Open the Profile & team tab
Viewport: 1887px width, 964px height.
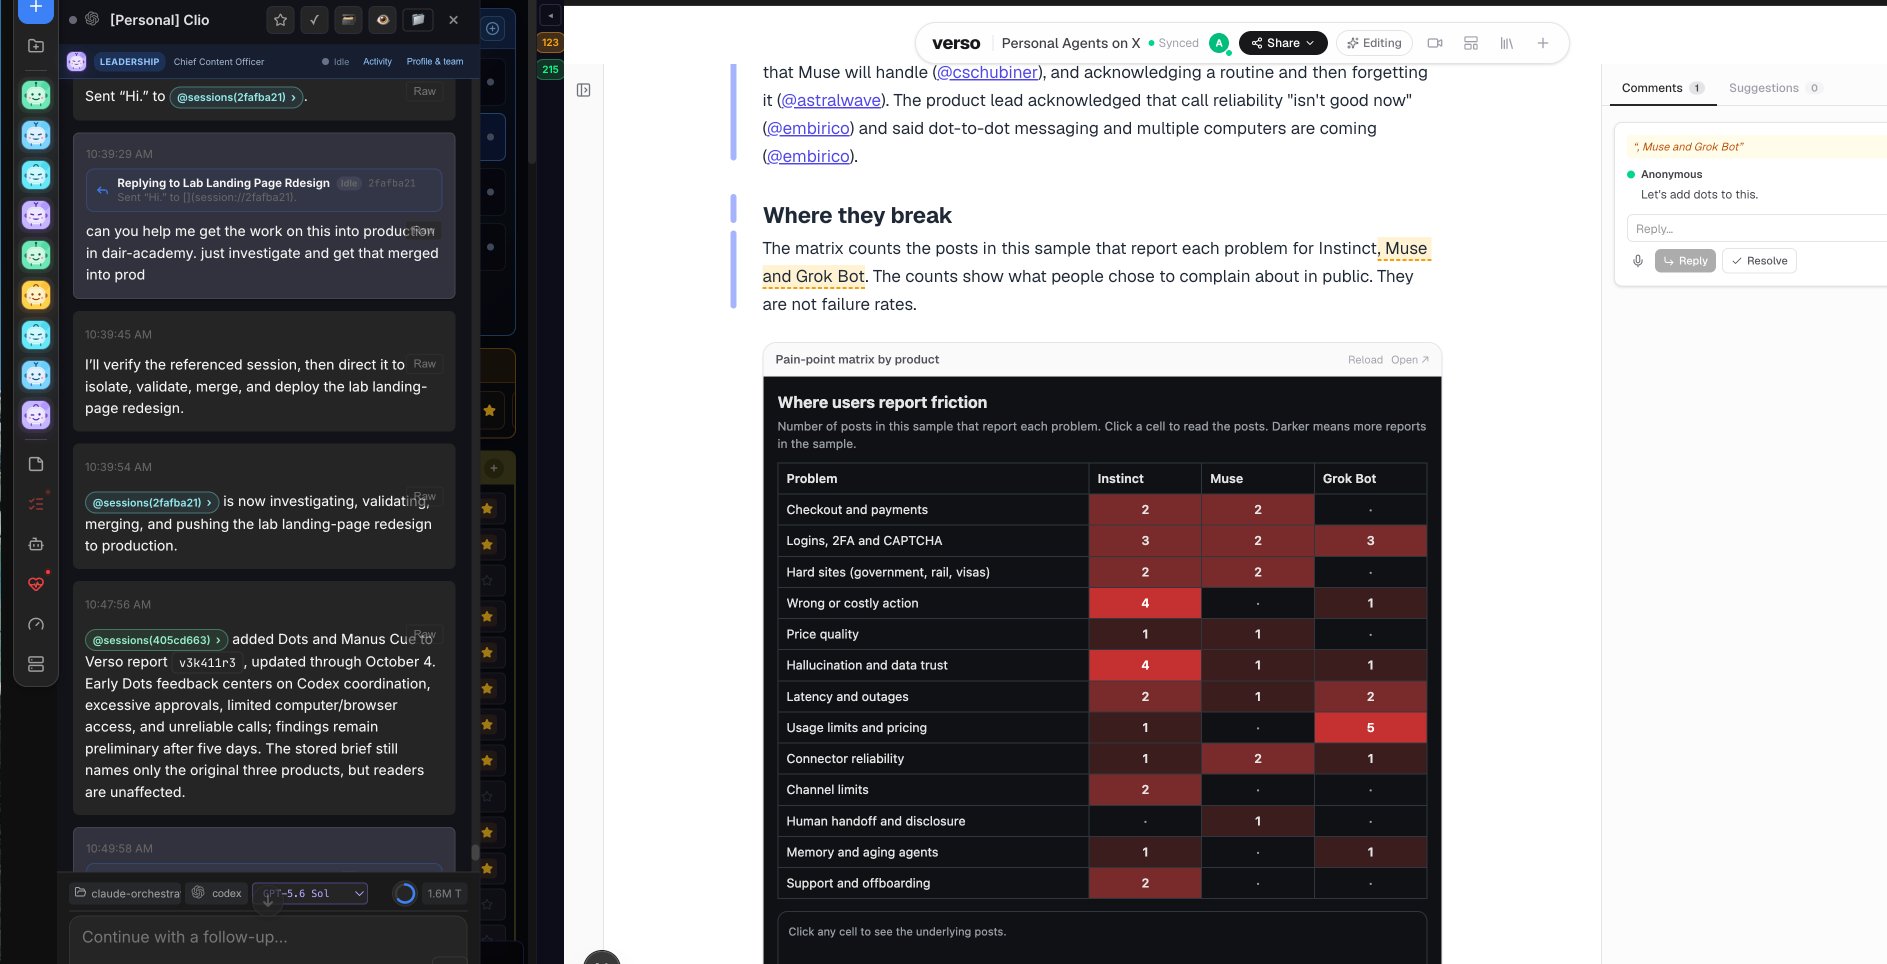(435, 62)
